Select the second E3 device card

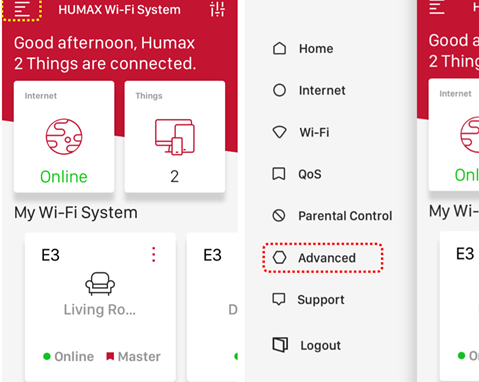click(x=212, y=307)
